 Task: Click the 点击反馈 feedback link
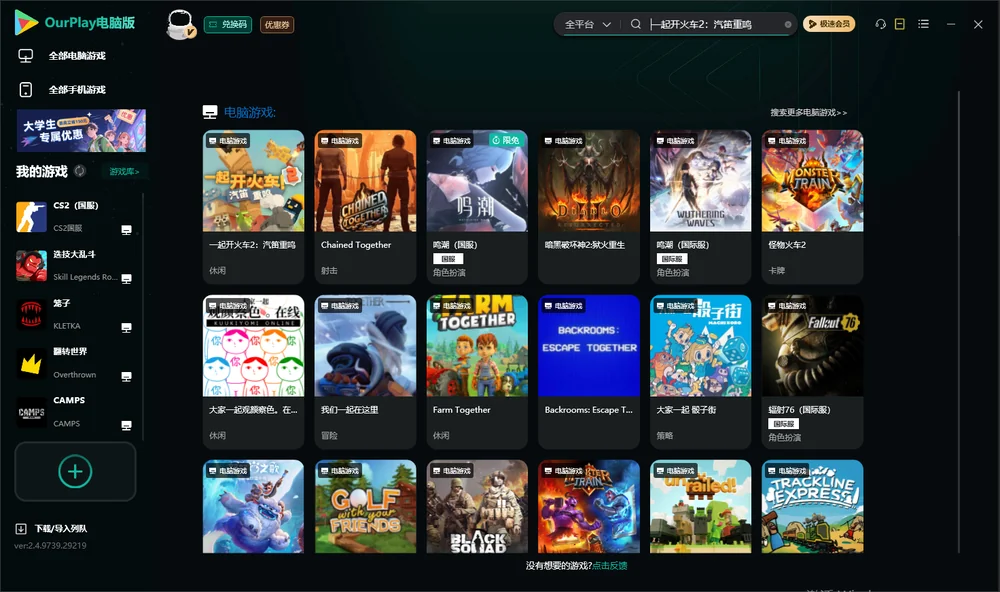[x=610, y=565]
